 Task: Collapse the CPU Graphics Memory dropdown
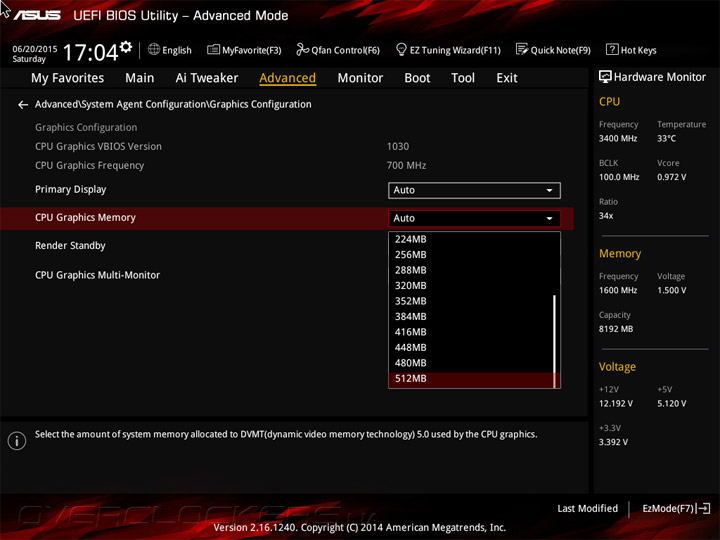474,219
